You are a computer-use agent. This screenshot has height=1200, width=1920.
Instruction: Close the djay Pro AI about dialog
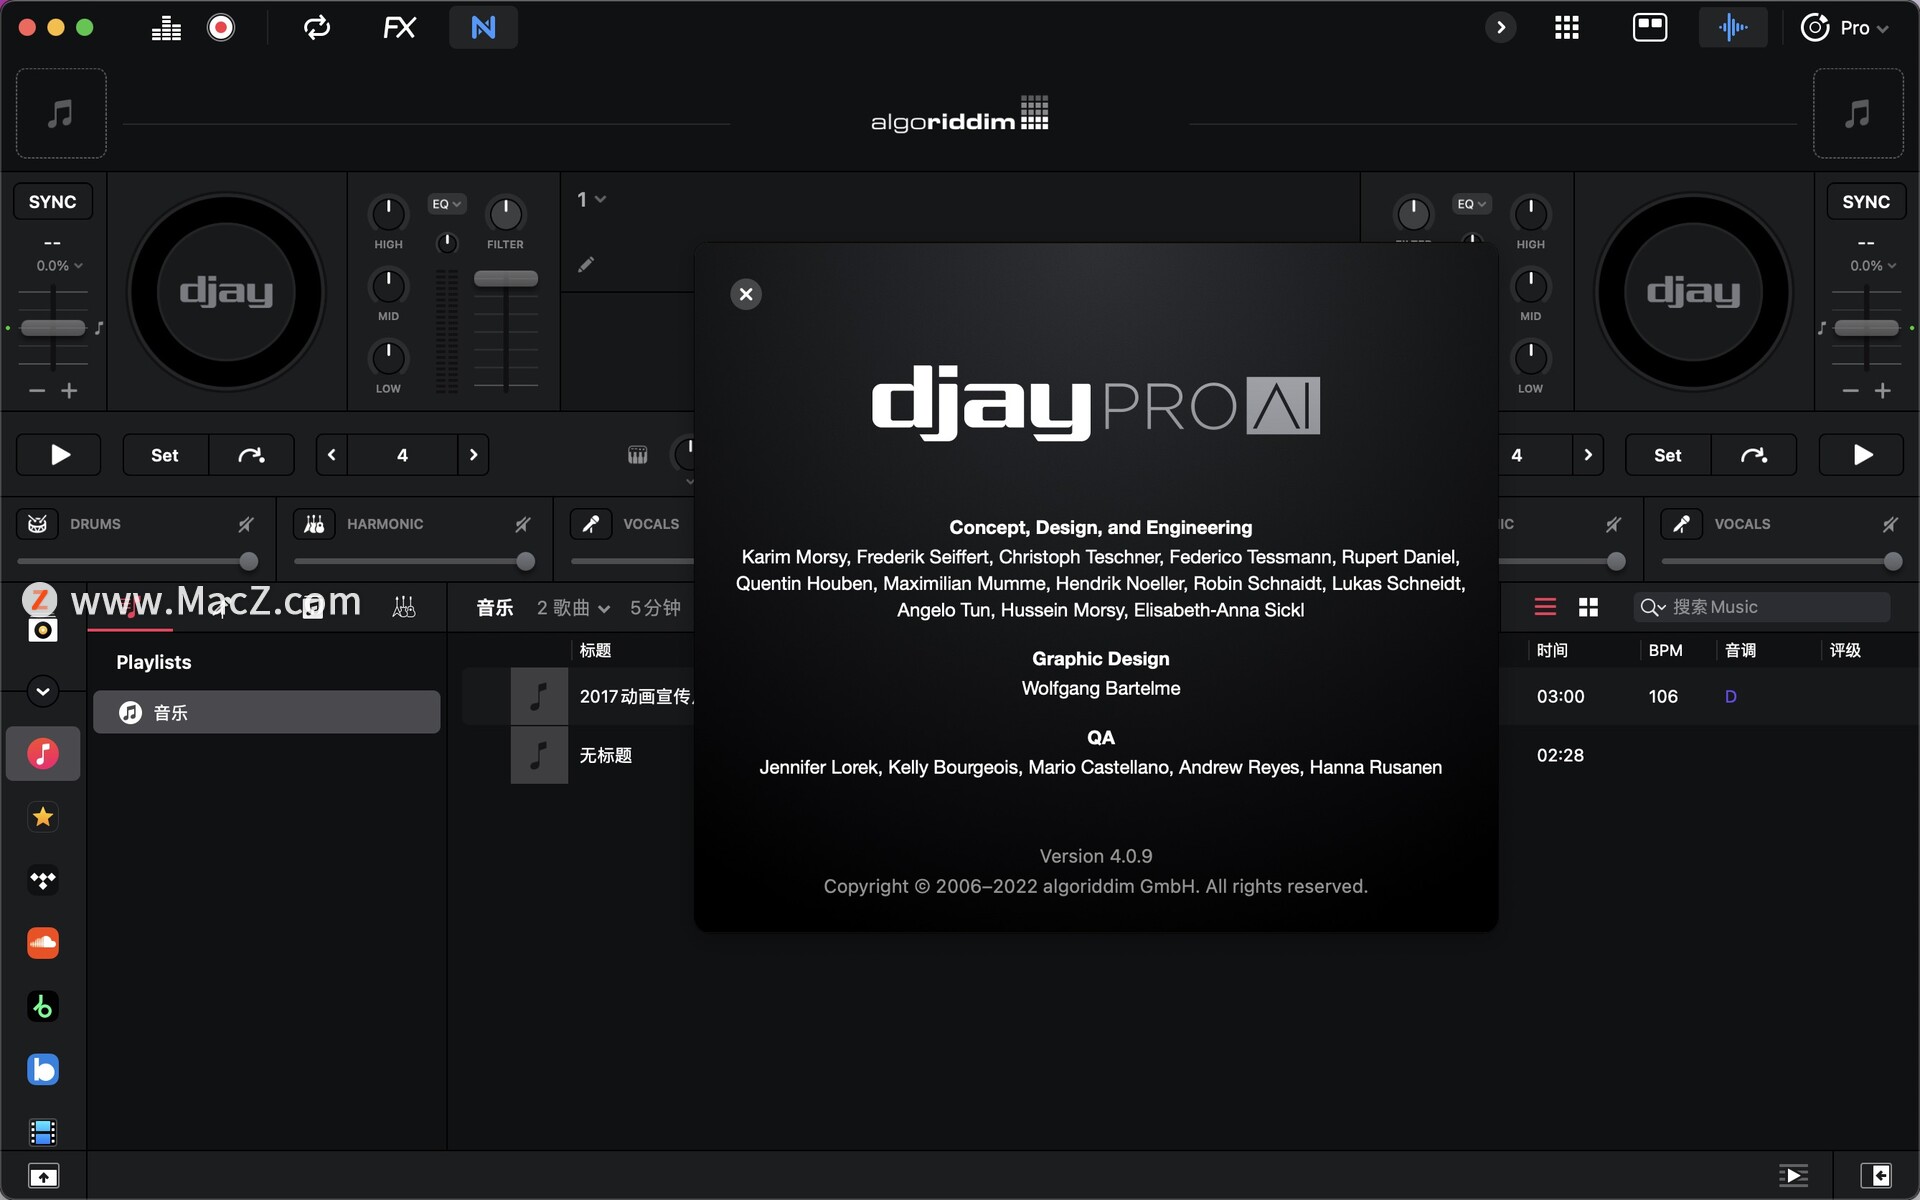(746, 294)
